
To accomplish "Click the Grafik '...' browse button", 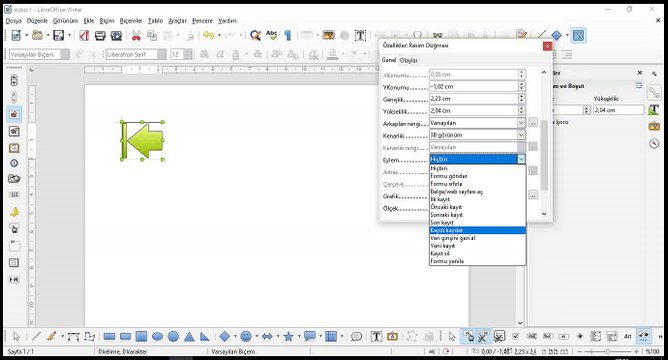I will coord(533,195).
